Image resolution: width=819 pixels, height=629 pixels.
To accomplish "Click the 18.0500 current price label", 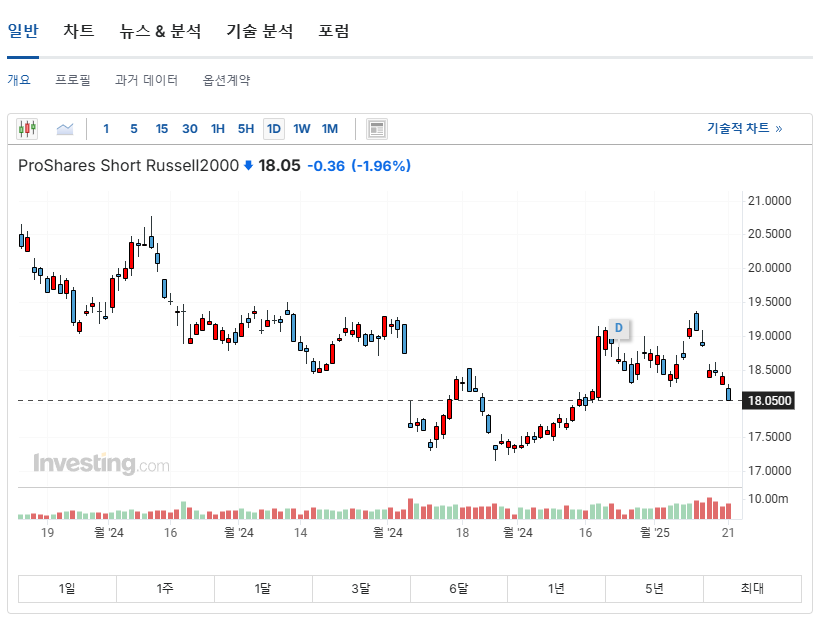I will [769, 401].
